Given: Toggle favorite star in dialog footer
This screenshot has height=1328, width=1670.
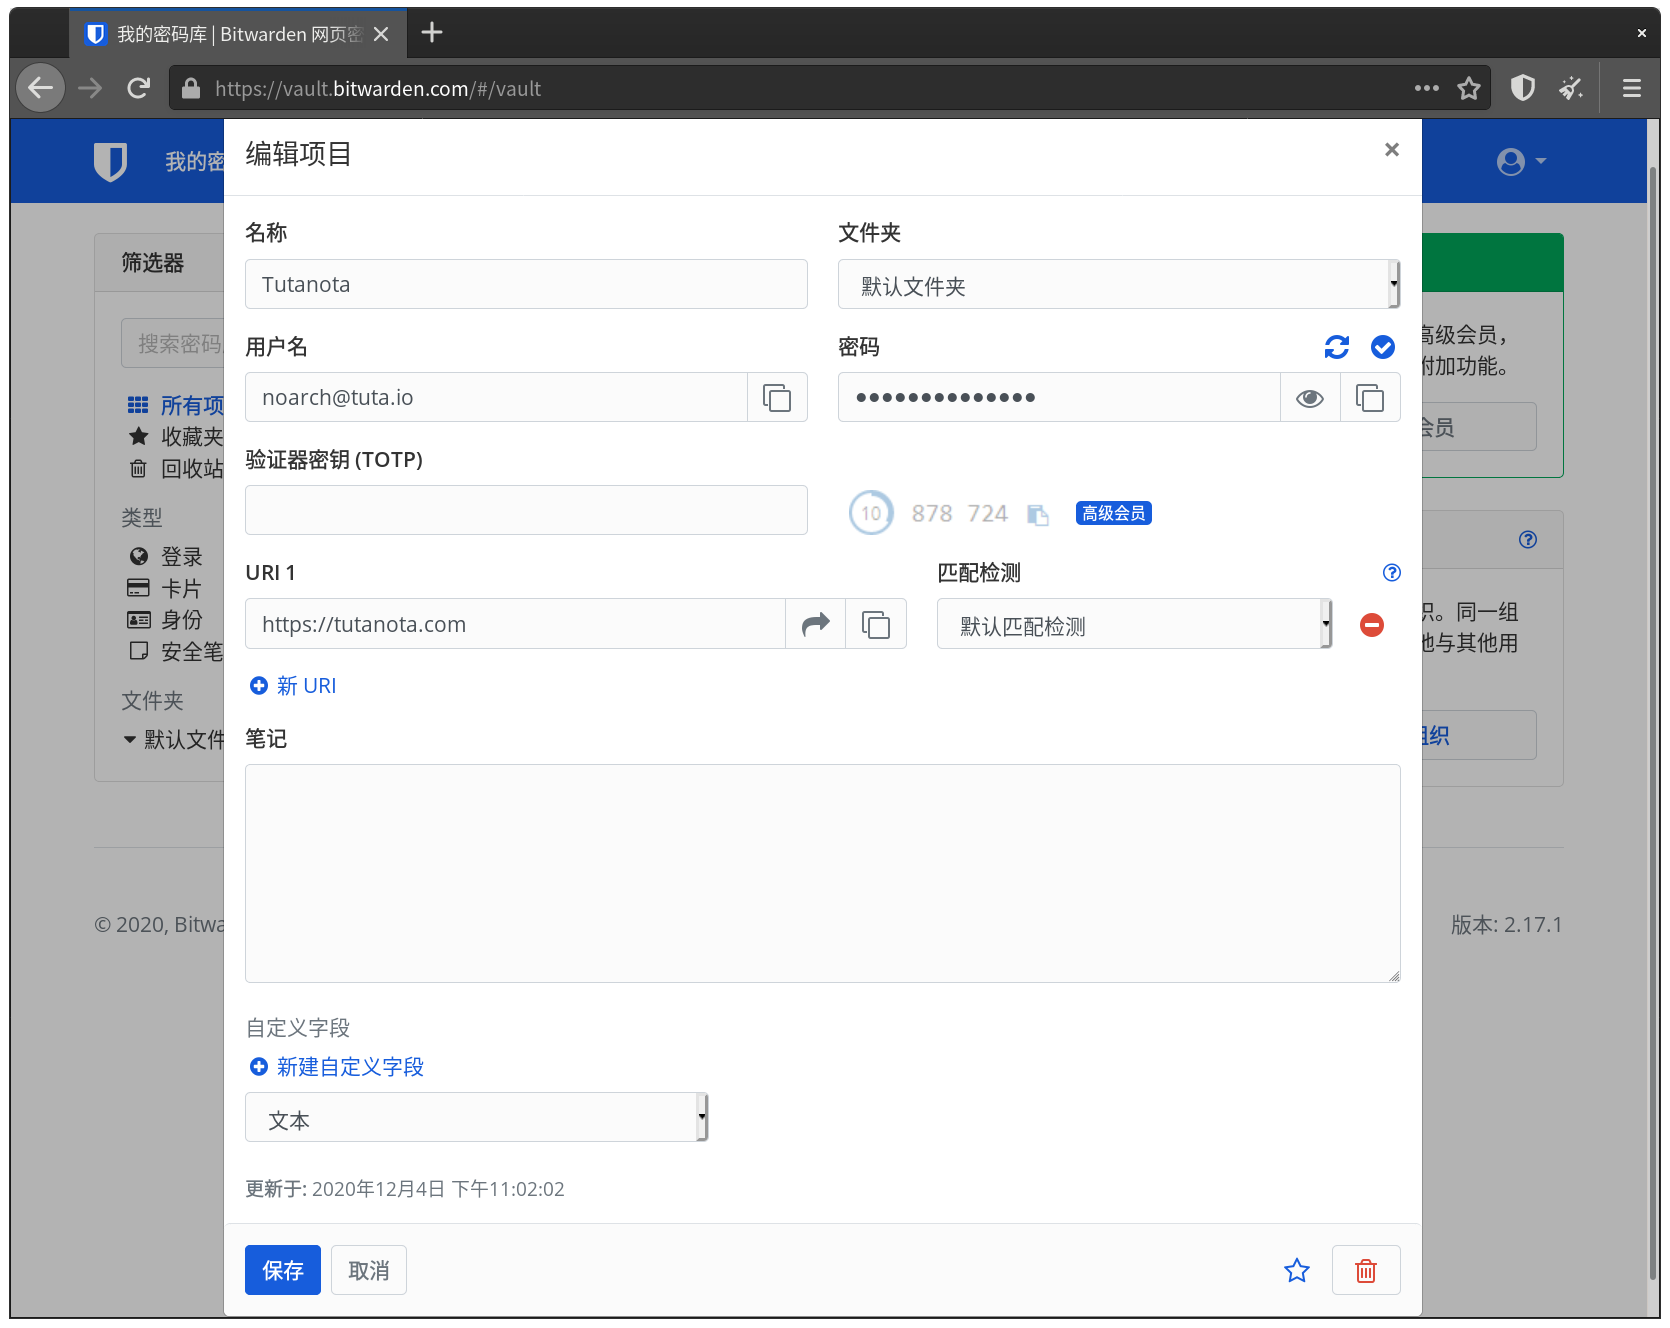Looking at the screenshot, I should [x=1296, y=1270].
